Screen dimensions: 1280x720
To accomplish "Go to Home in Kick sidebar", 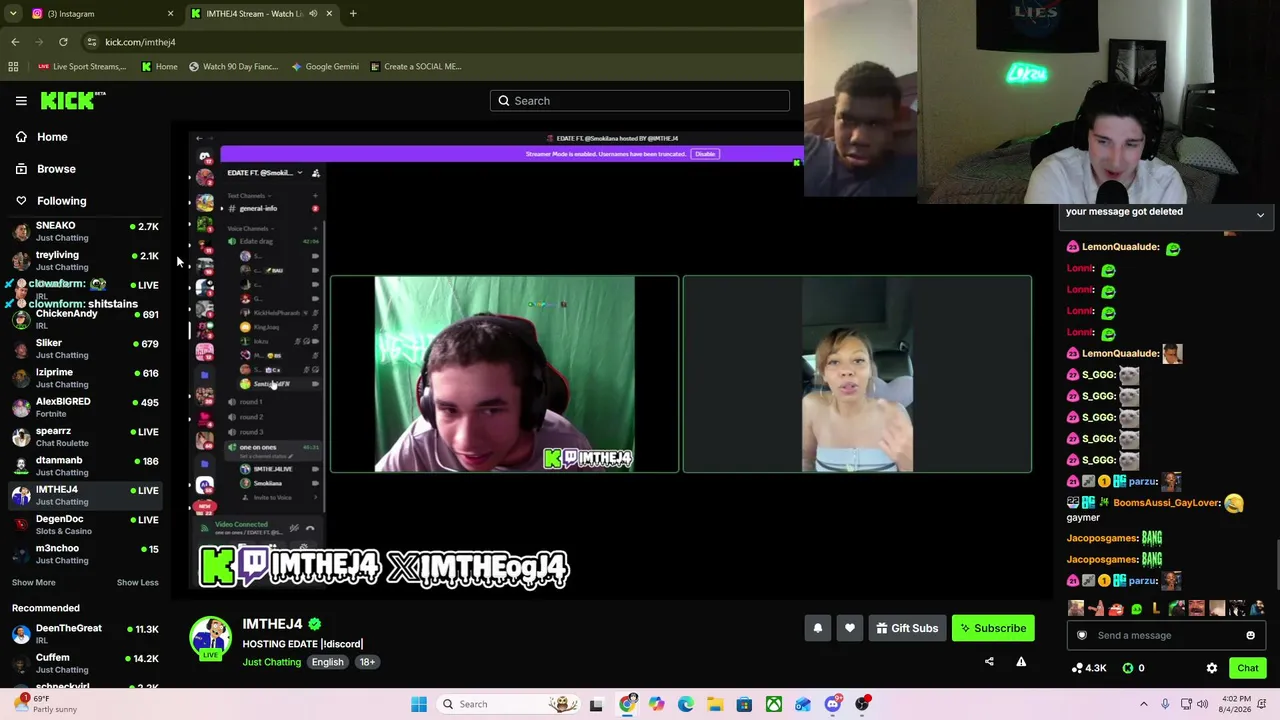I will [52, 137].
